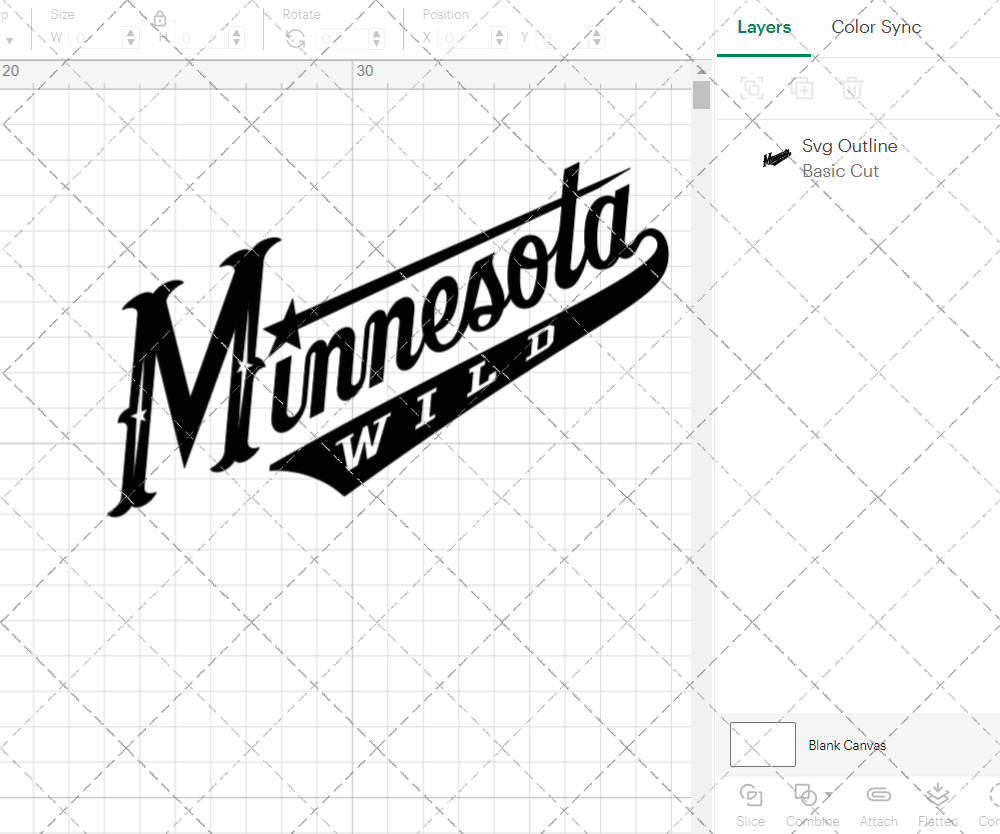Click the Width stepper arrows

click(131, 38)
